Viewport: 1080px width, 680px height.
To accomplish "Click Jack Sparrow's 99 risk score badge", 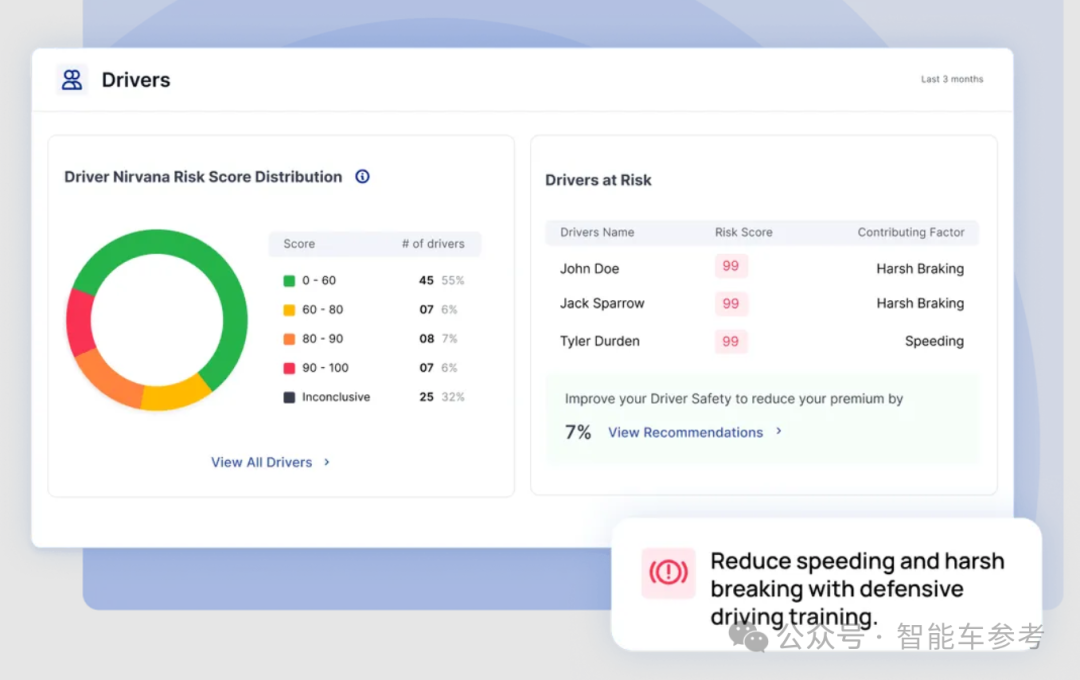I will point(731,303).
